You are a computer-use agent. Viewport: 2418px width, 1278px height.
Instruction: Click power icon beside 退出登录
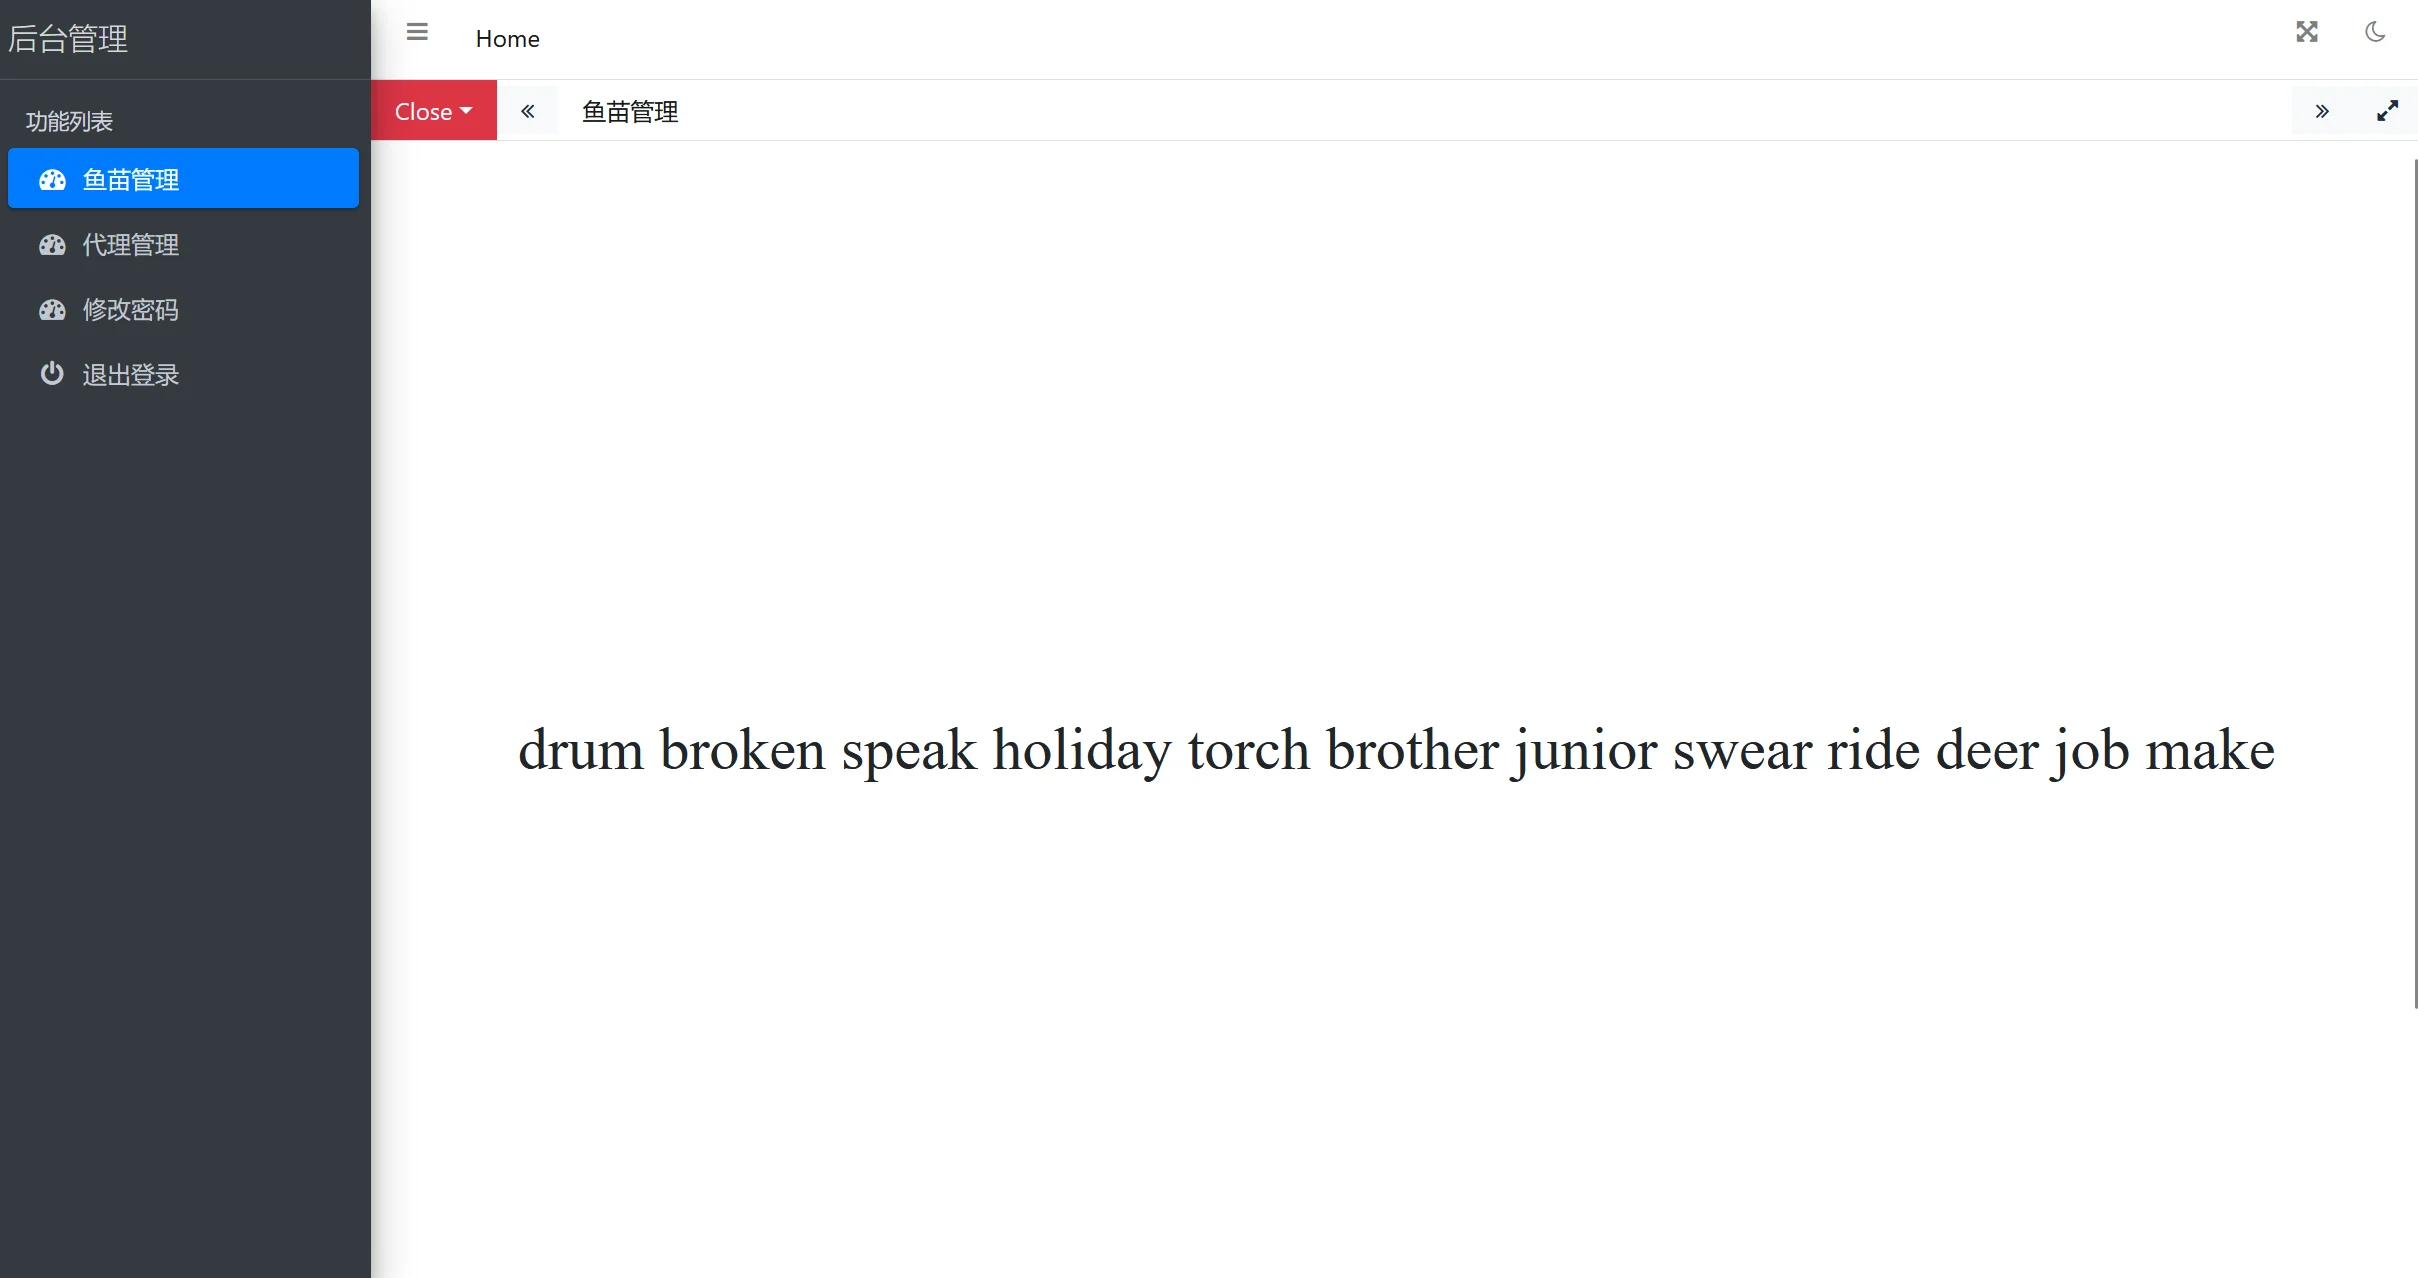click(x=52, y=374)
